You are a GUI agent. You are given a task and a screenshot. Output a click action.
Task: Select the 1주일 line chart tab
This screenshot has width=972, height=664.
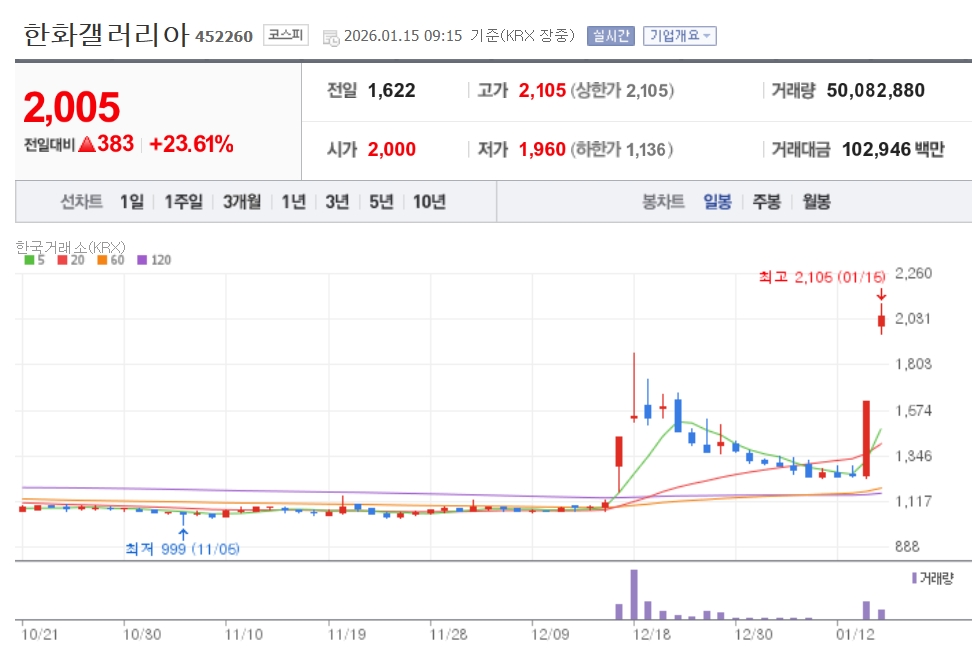[x=183, y=201]
